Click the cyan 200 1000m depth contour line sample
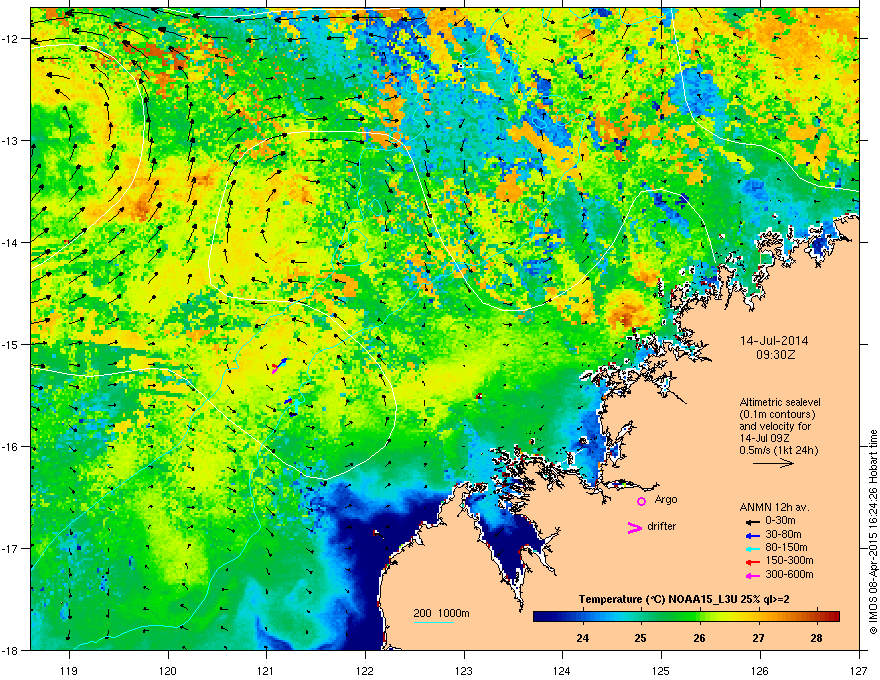 [434, 622]
